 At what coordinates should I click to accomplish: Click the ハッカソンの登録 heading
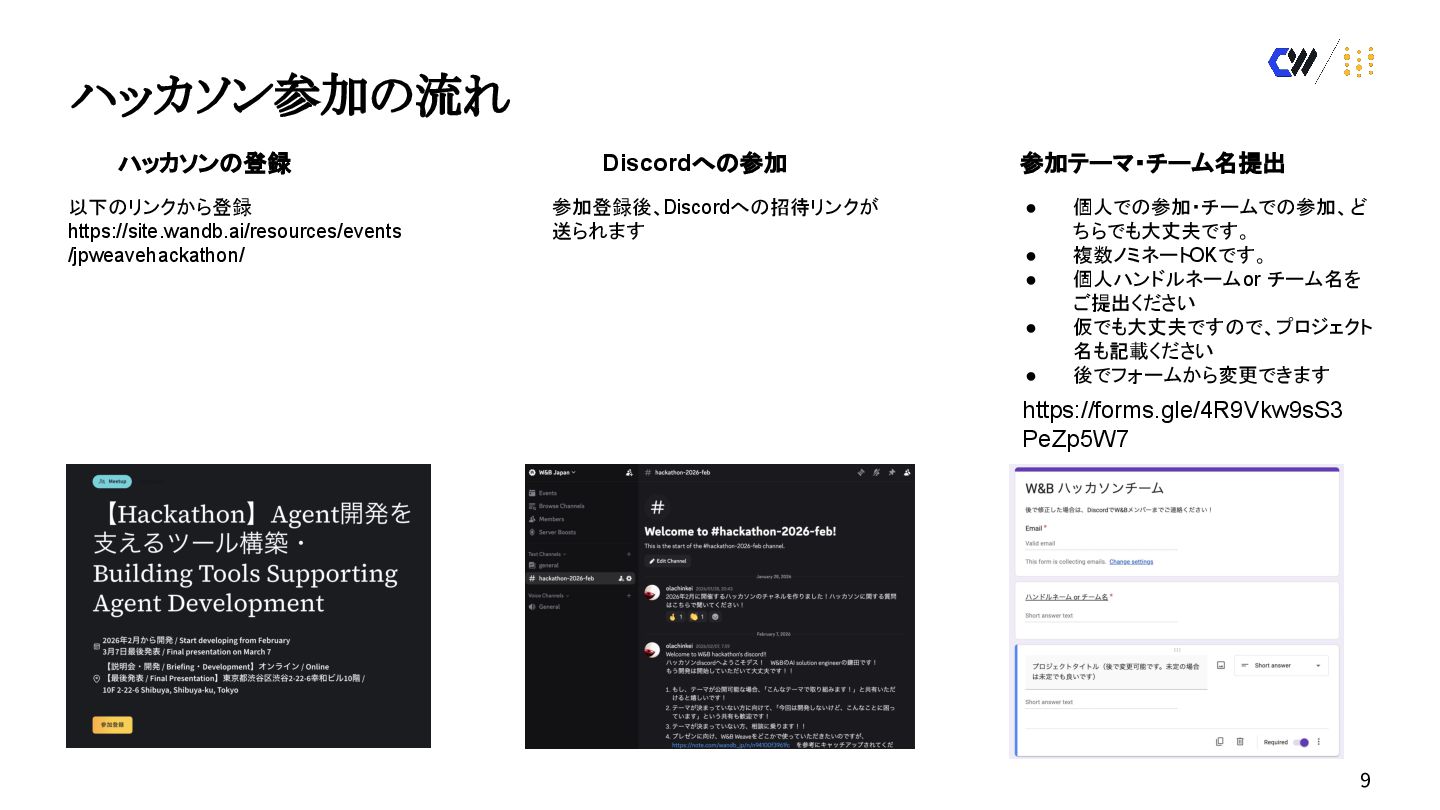tap(205, 163)
